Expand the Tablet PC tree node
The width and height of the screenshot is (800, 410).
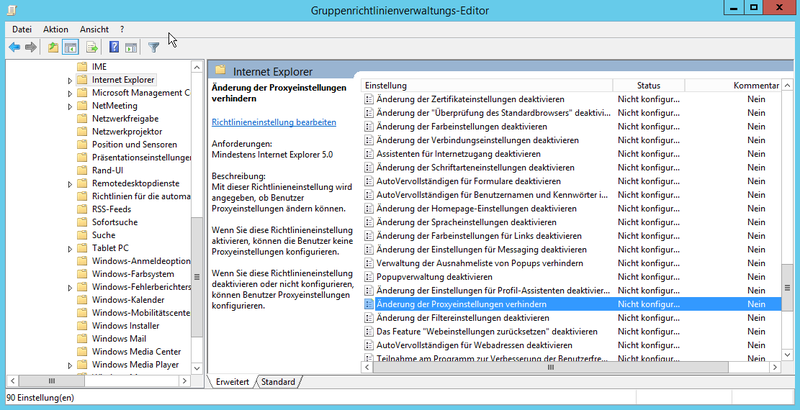[69, 248]
